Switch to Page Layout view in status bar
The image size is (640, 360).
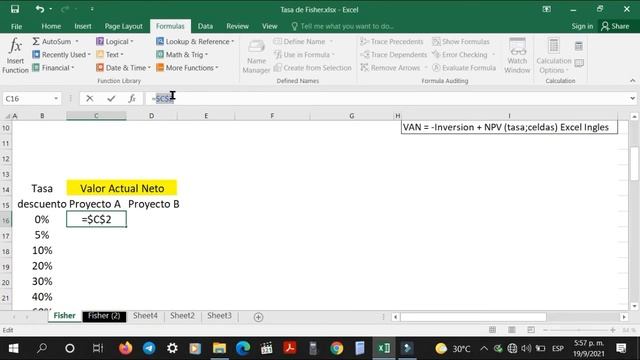512,330
